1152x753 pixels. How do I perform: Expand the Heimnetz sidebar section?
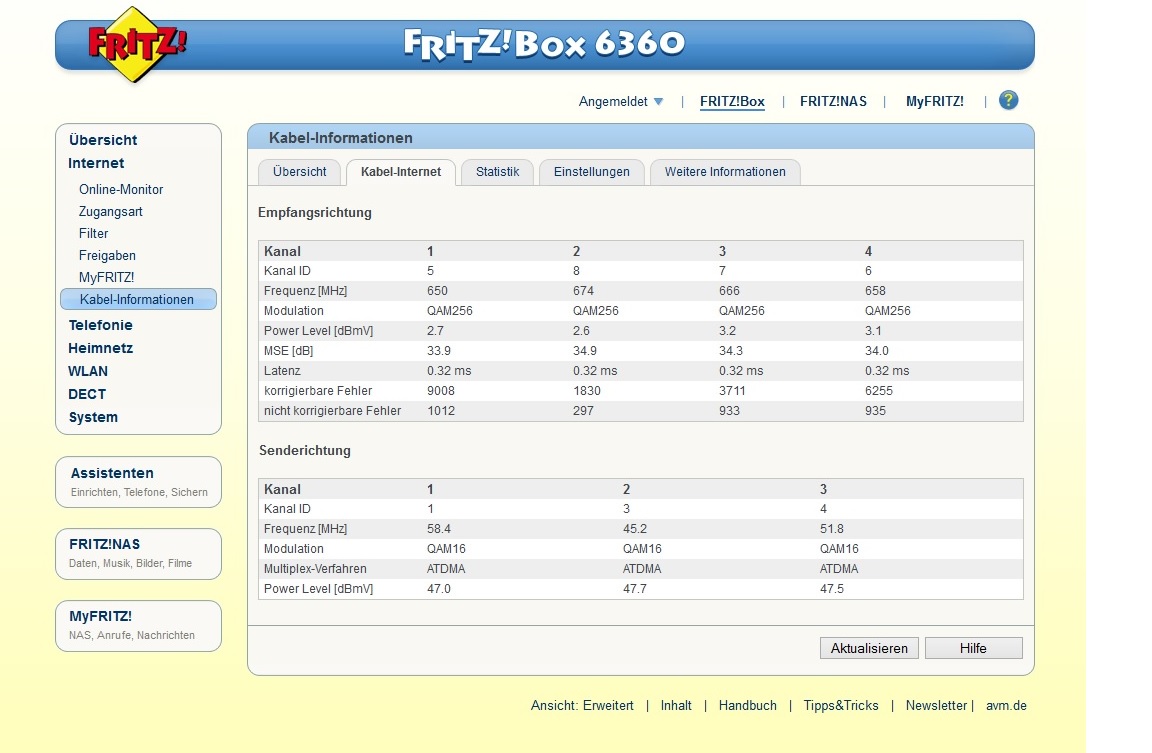coord(100,348)
